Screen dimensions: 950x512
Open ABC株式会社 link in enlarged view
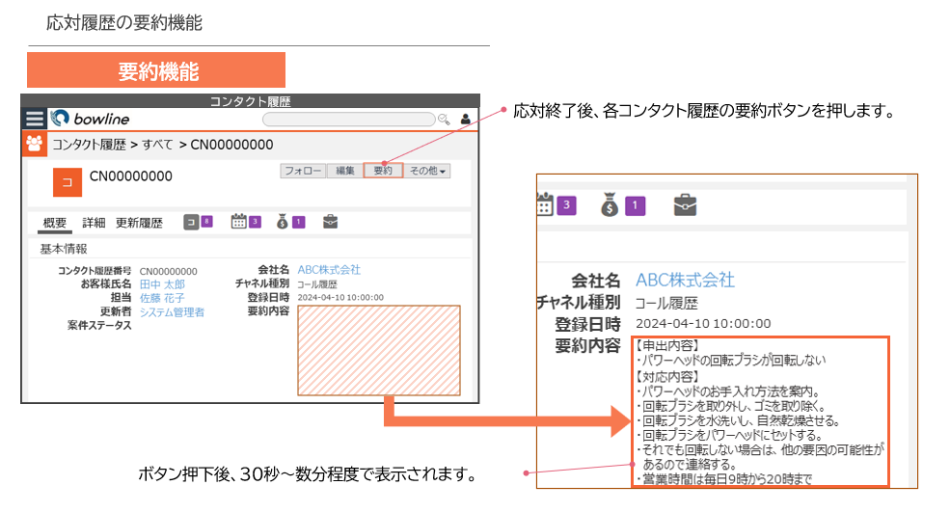click(x=685, y=280)
